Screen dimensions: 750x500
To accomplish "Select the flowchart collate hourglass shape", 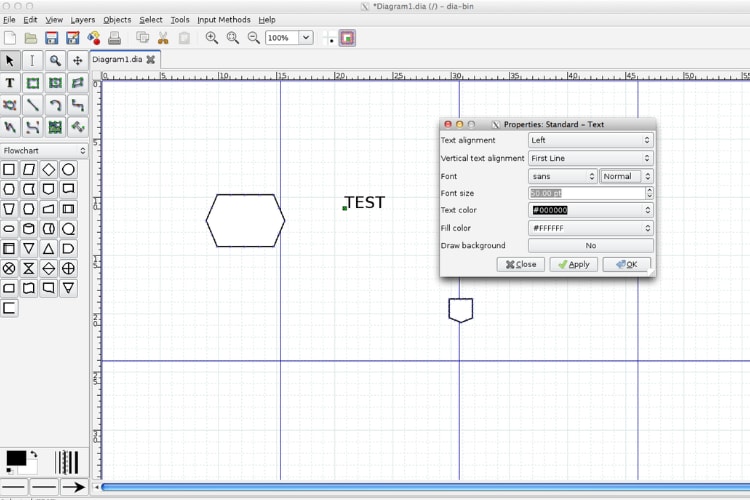I will [29, 268].
